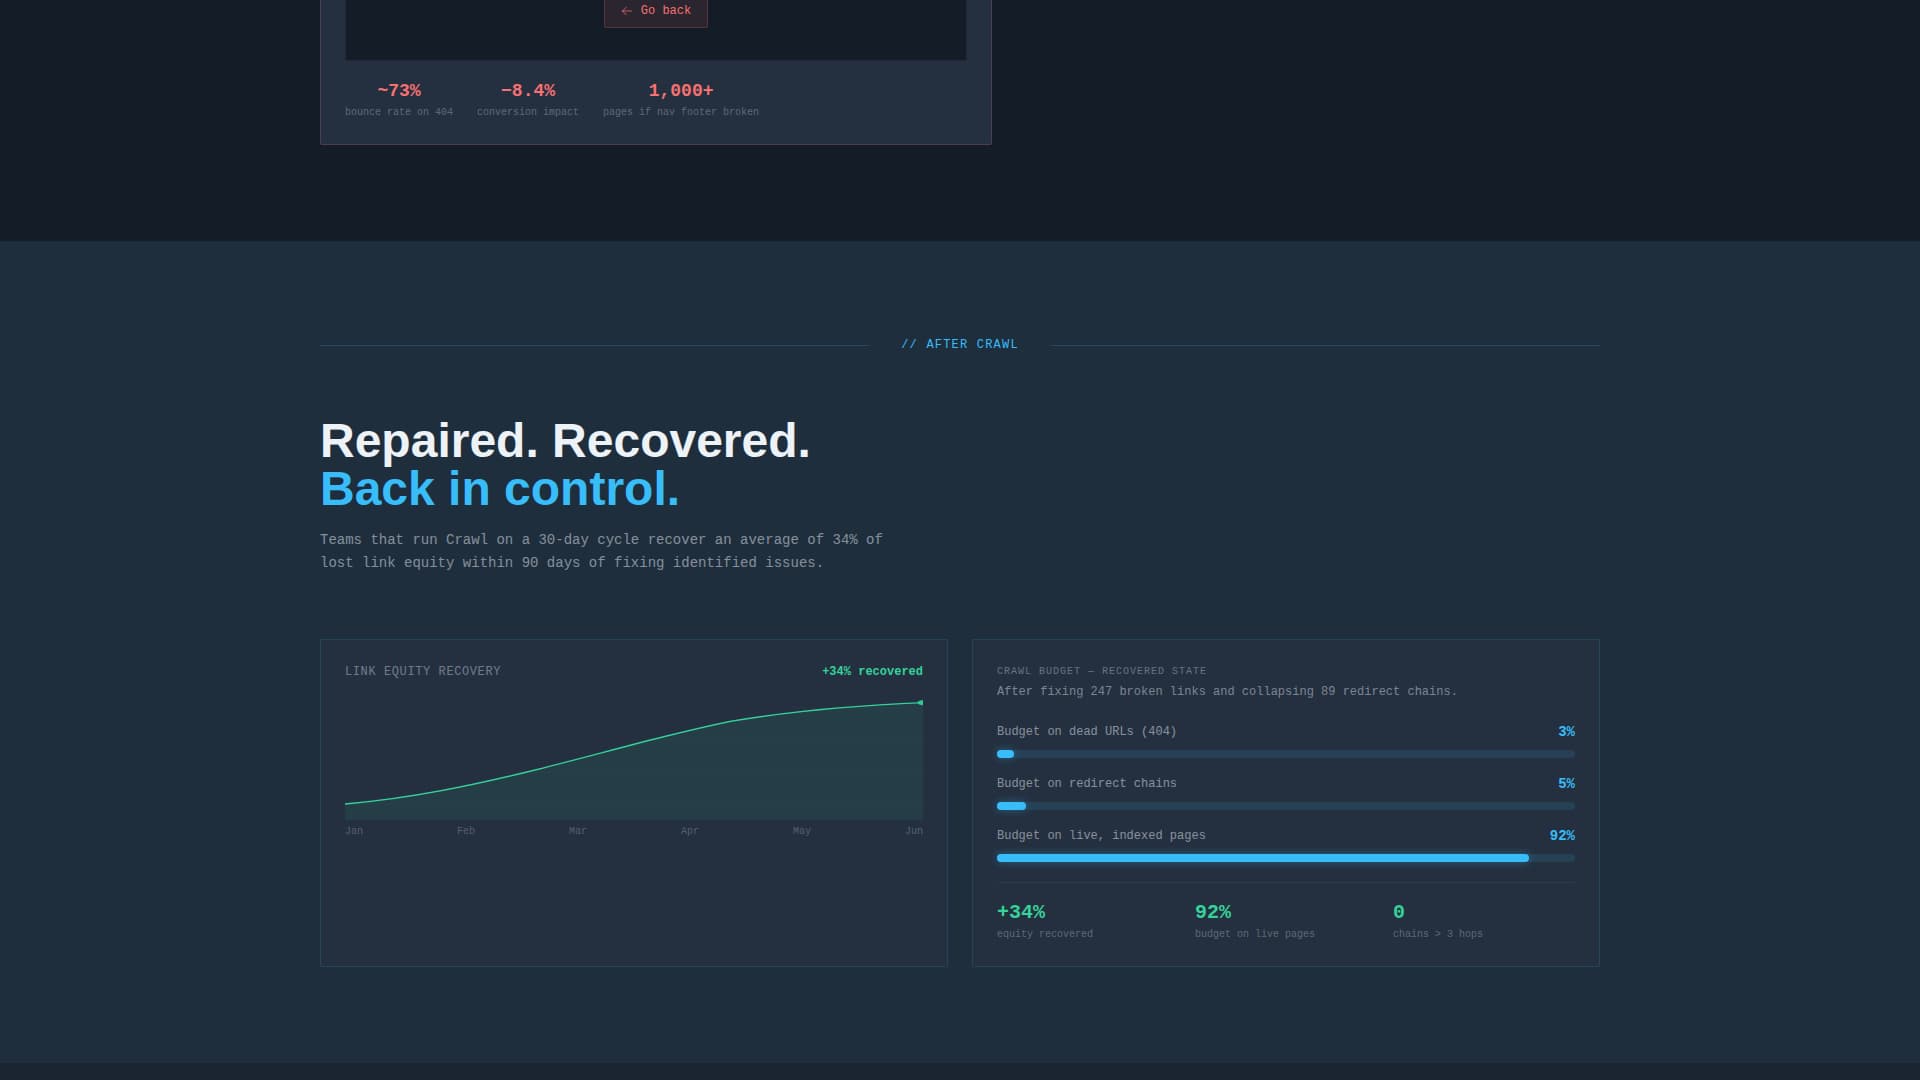The image size is (1920, 1080).
Task: Click the 5% redirect chains value
Action: [x=1566, y=784]
